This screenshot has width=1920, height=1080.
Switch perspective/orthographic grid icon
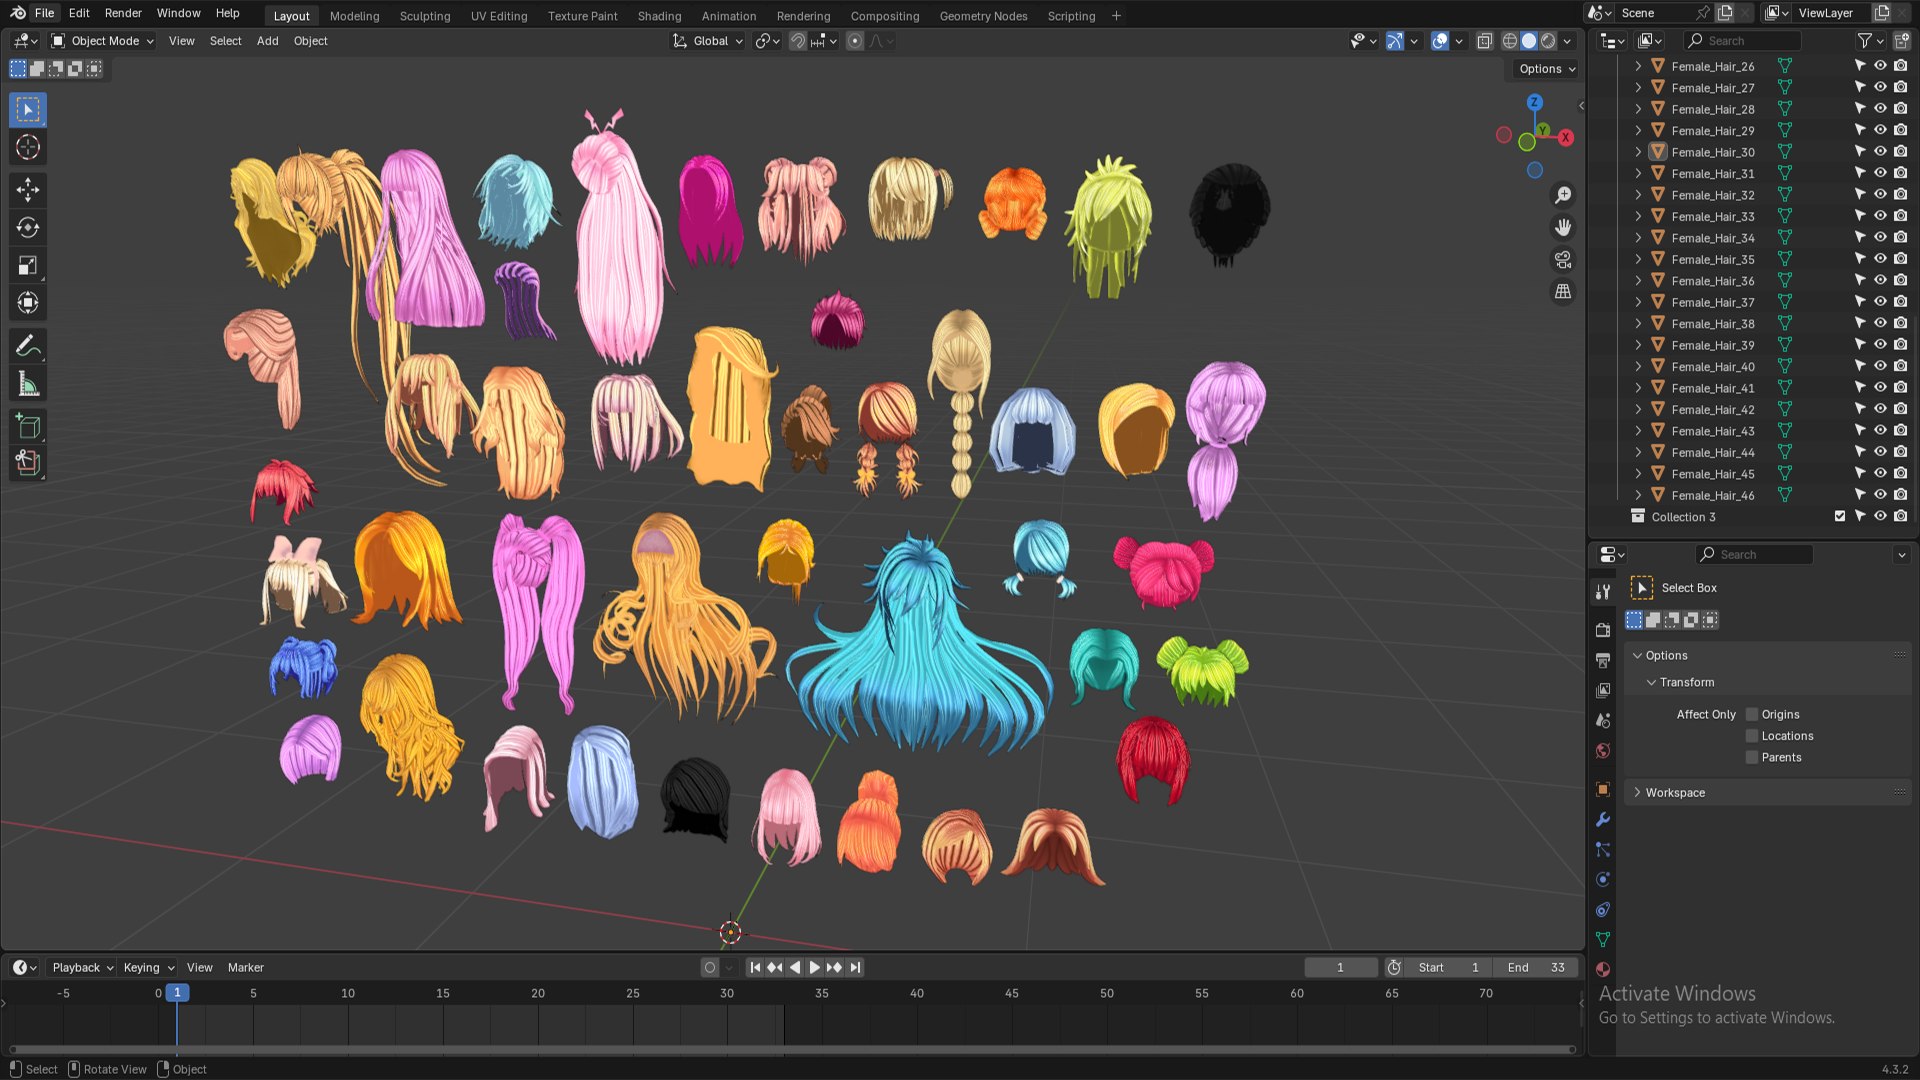click(x=1563, y=292)
